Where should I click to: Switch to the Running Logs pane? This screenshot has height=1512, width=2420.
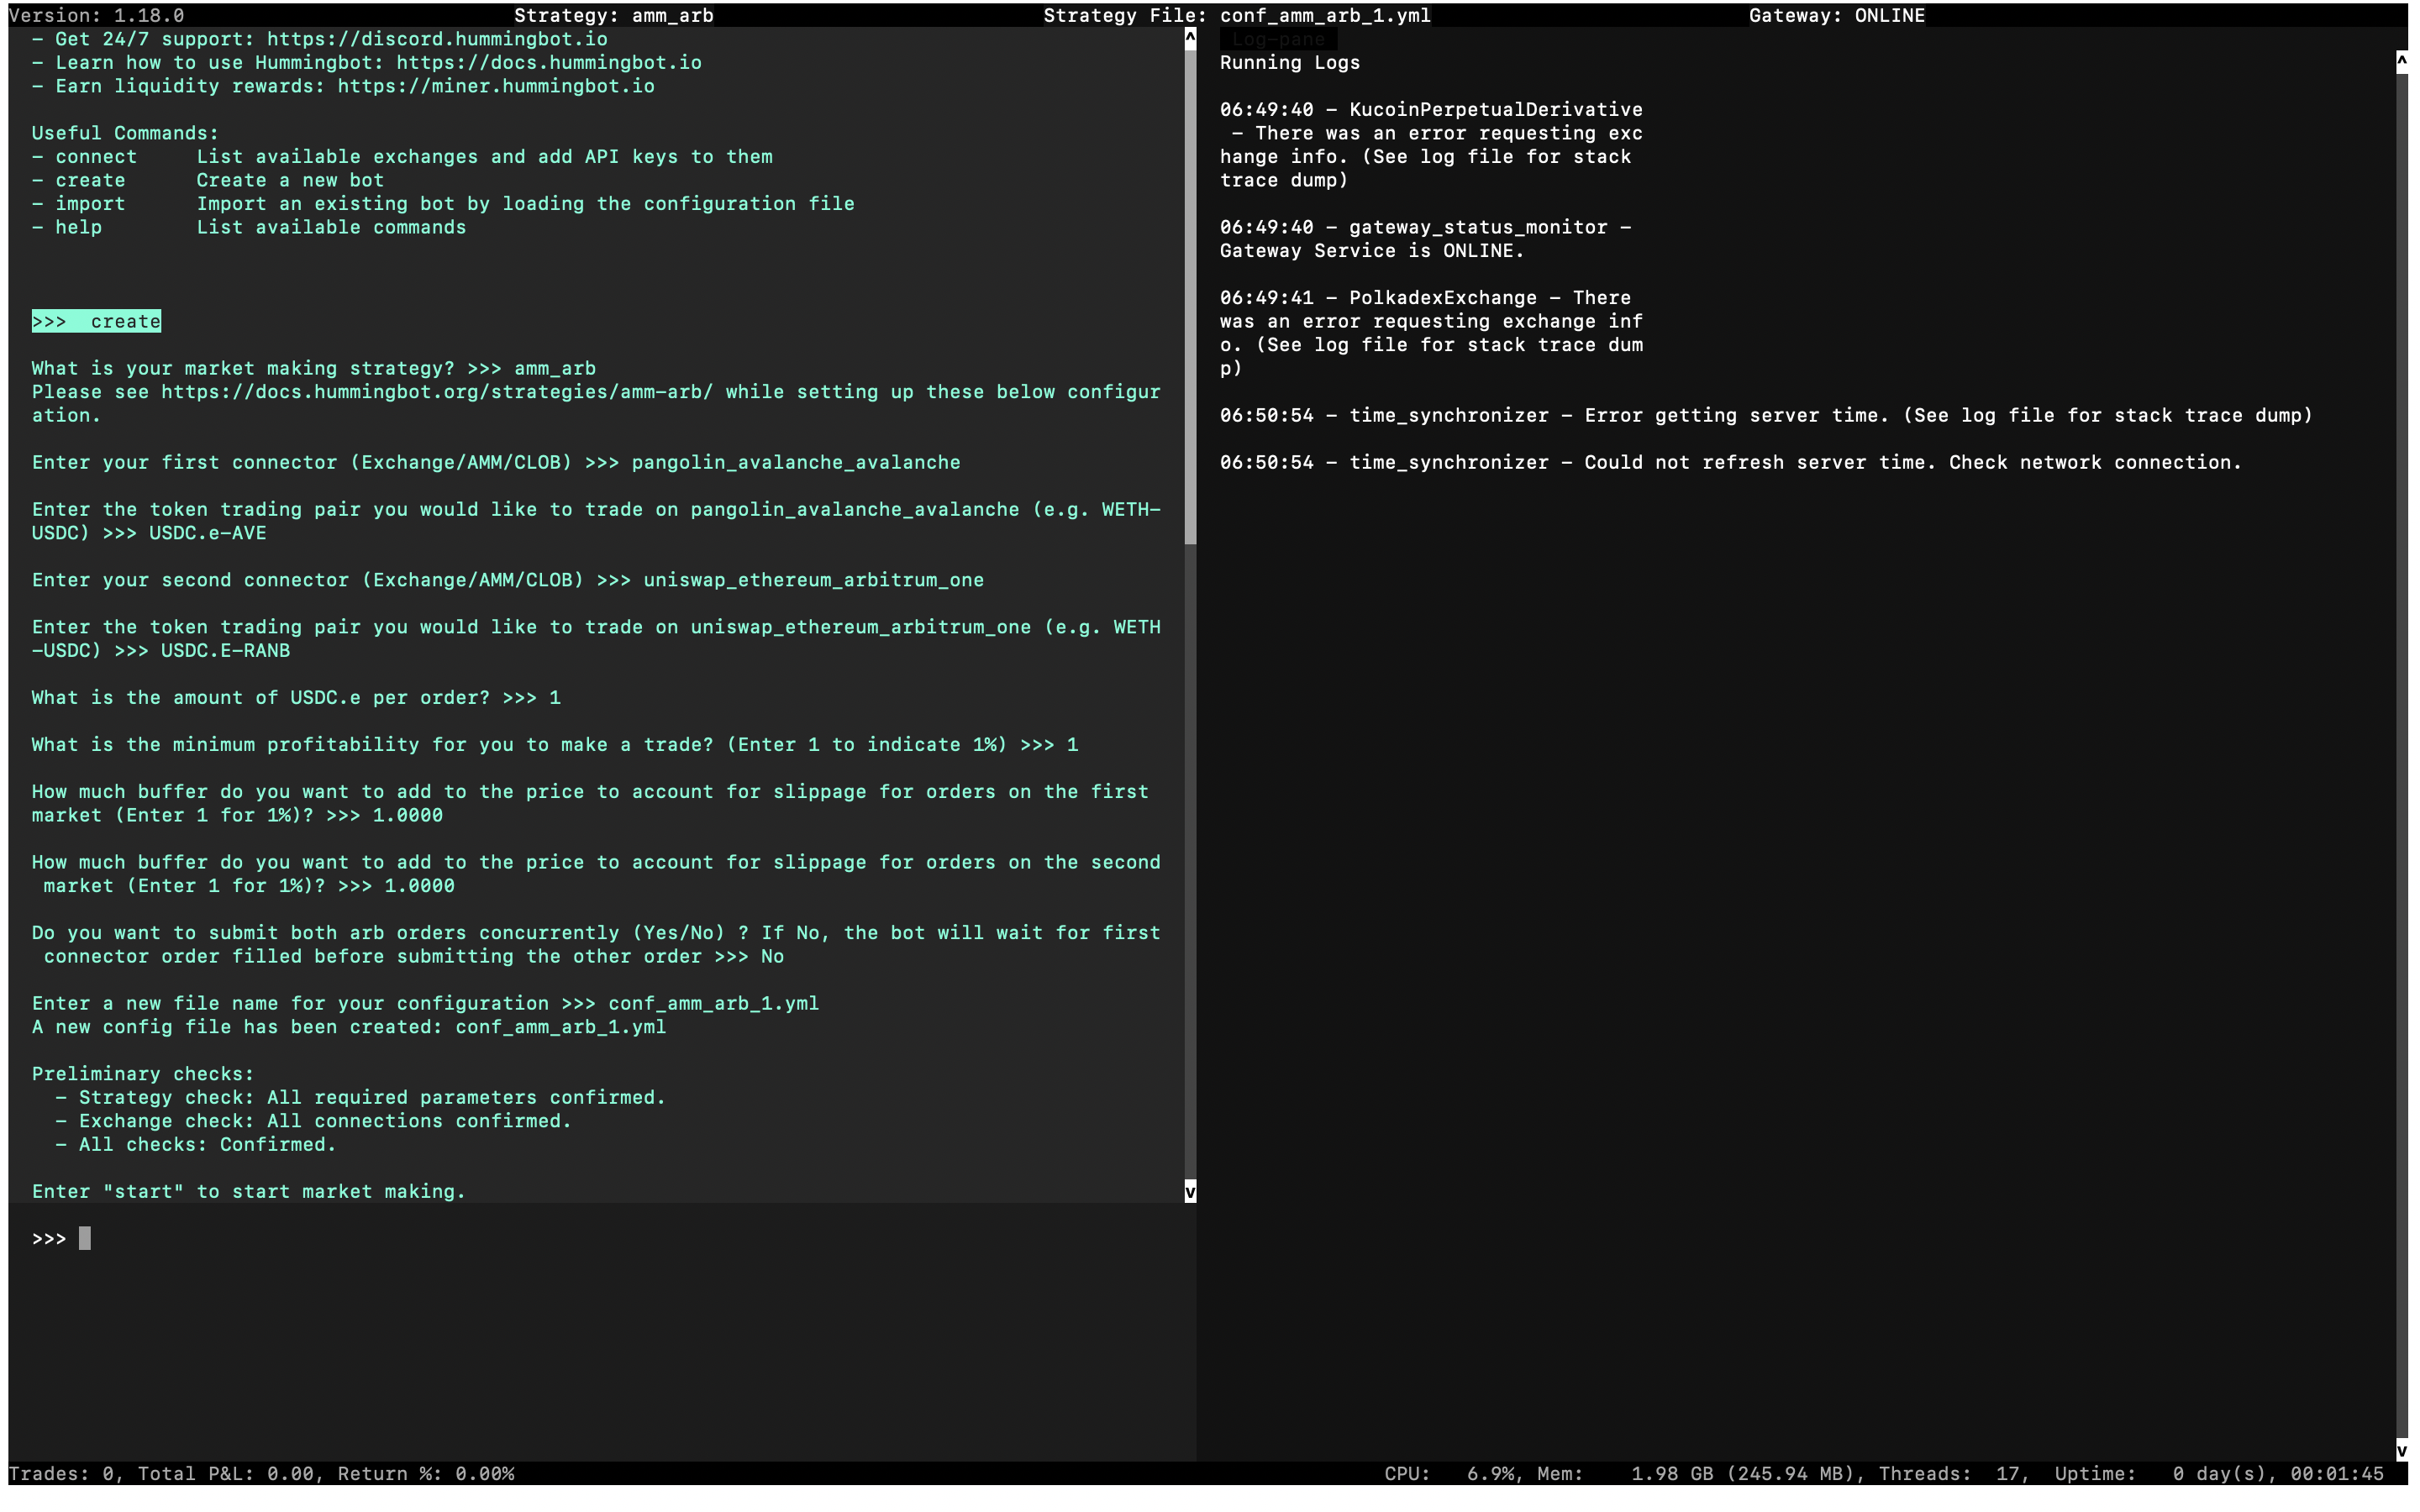point(1289,62)
